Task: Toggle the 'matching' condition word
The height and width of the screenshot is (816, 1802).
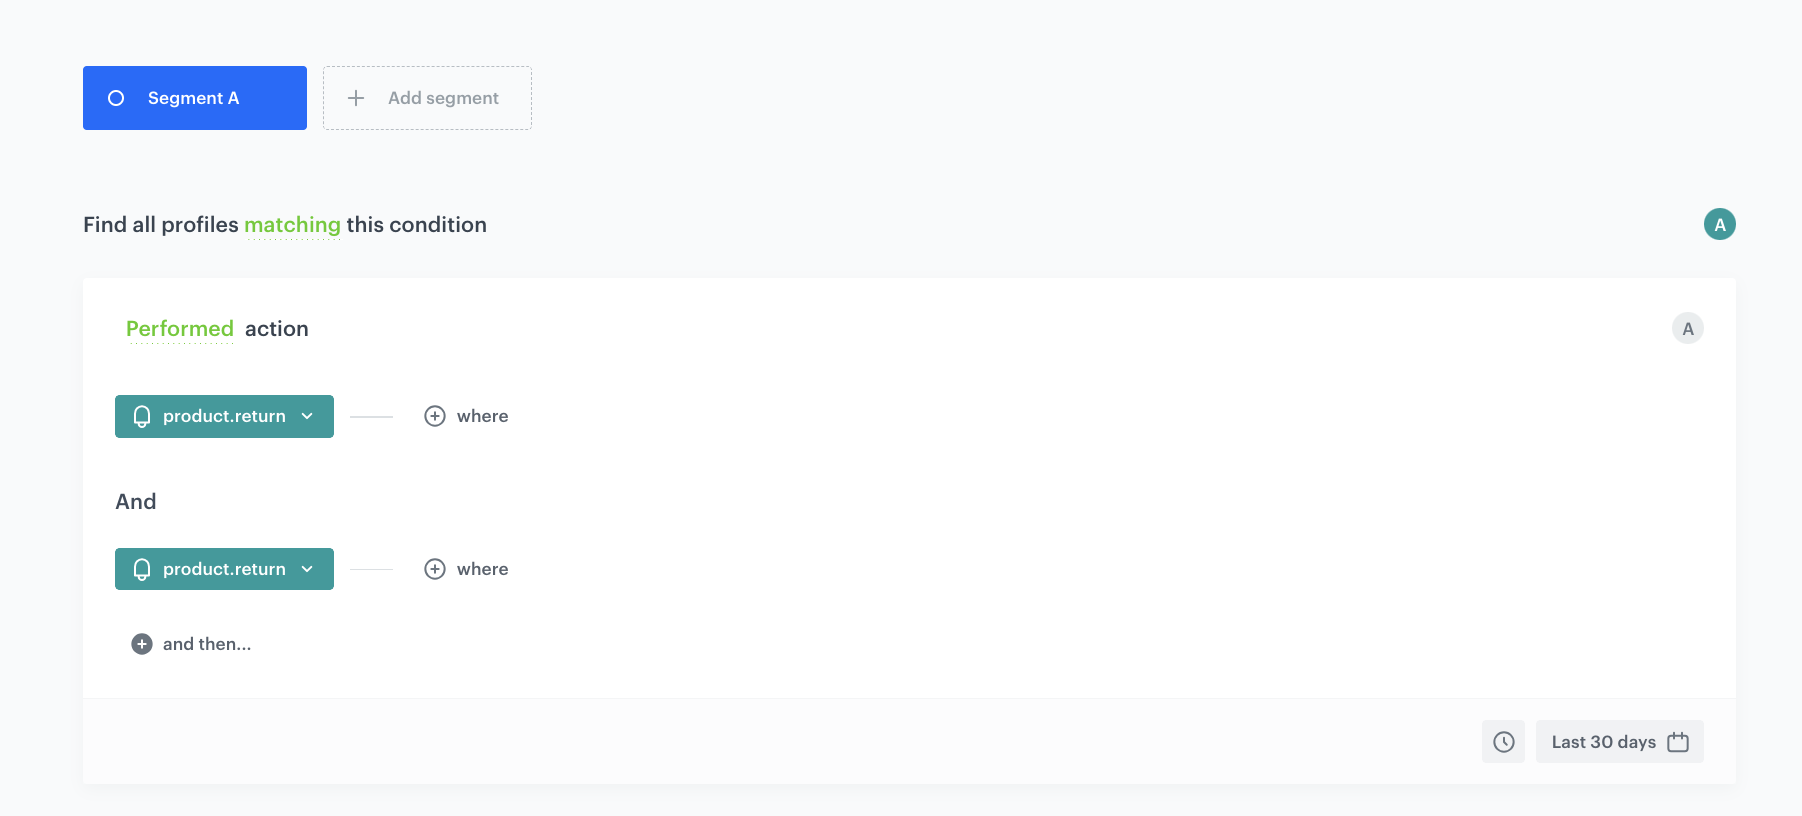Action: [x=292, y=225]
